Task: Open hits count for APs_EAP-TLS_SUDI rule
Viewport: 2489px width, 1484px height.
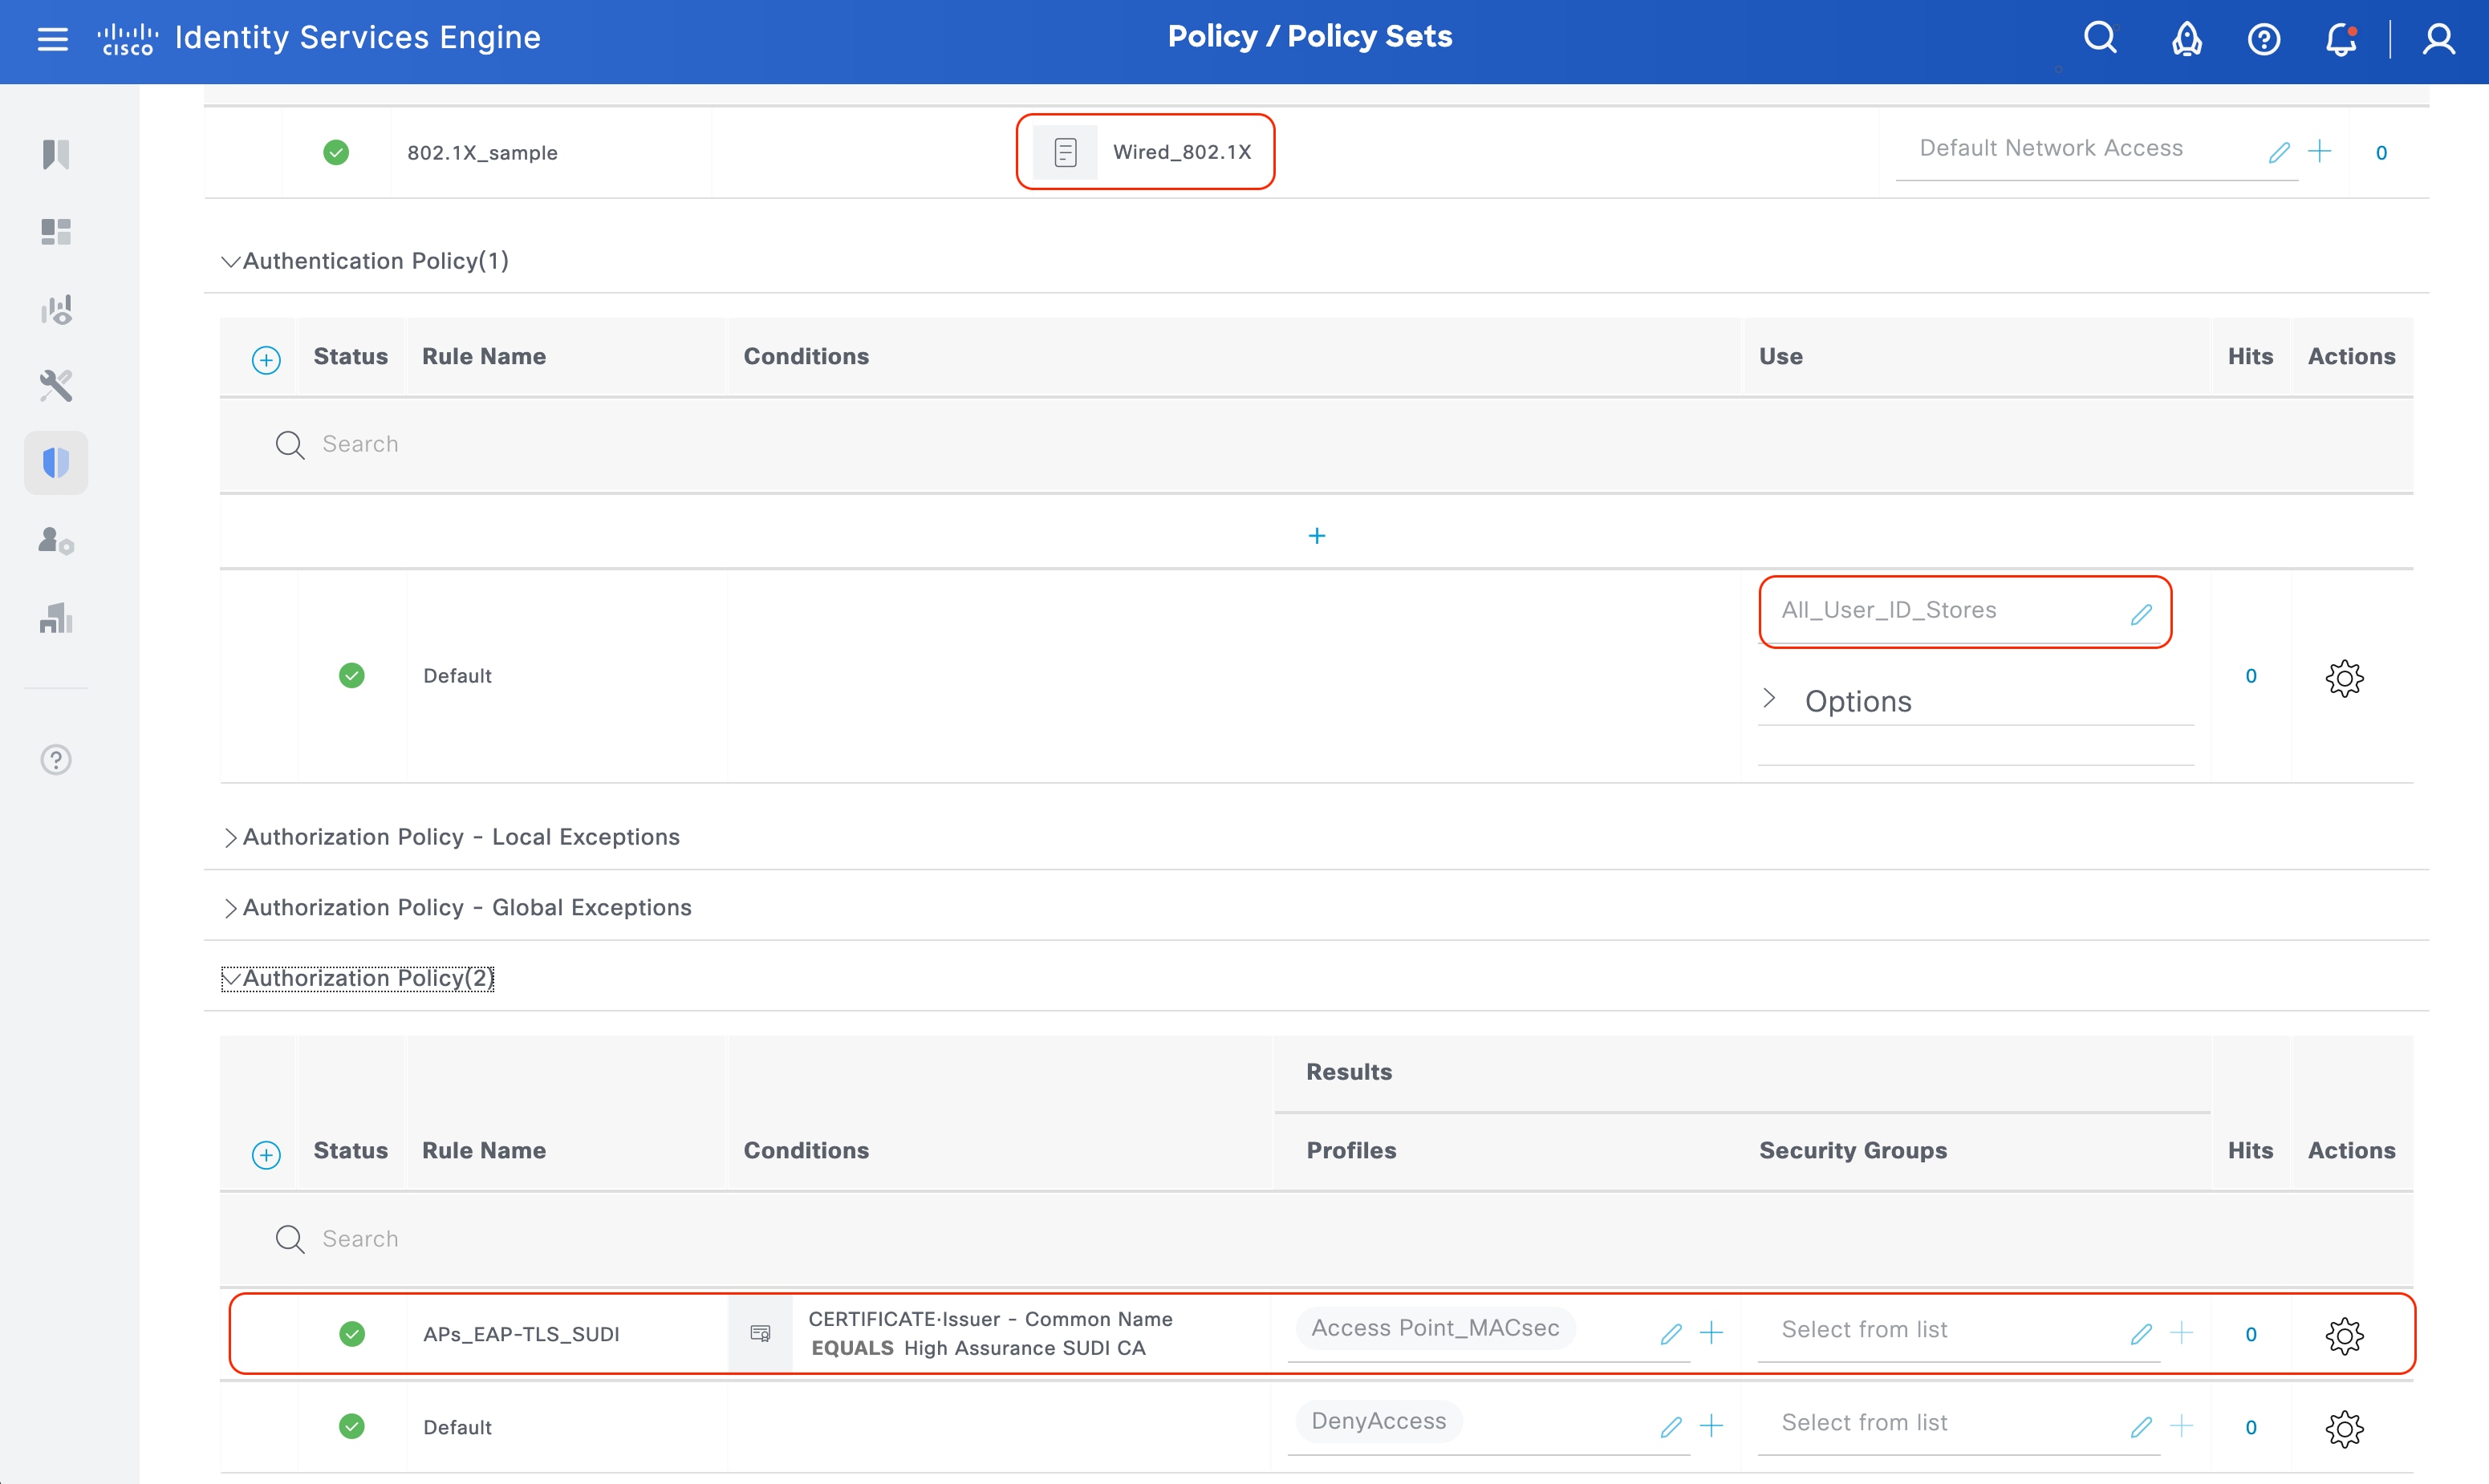Action: pyautogui.click(x=2250, y=1335)
